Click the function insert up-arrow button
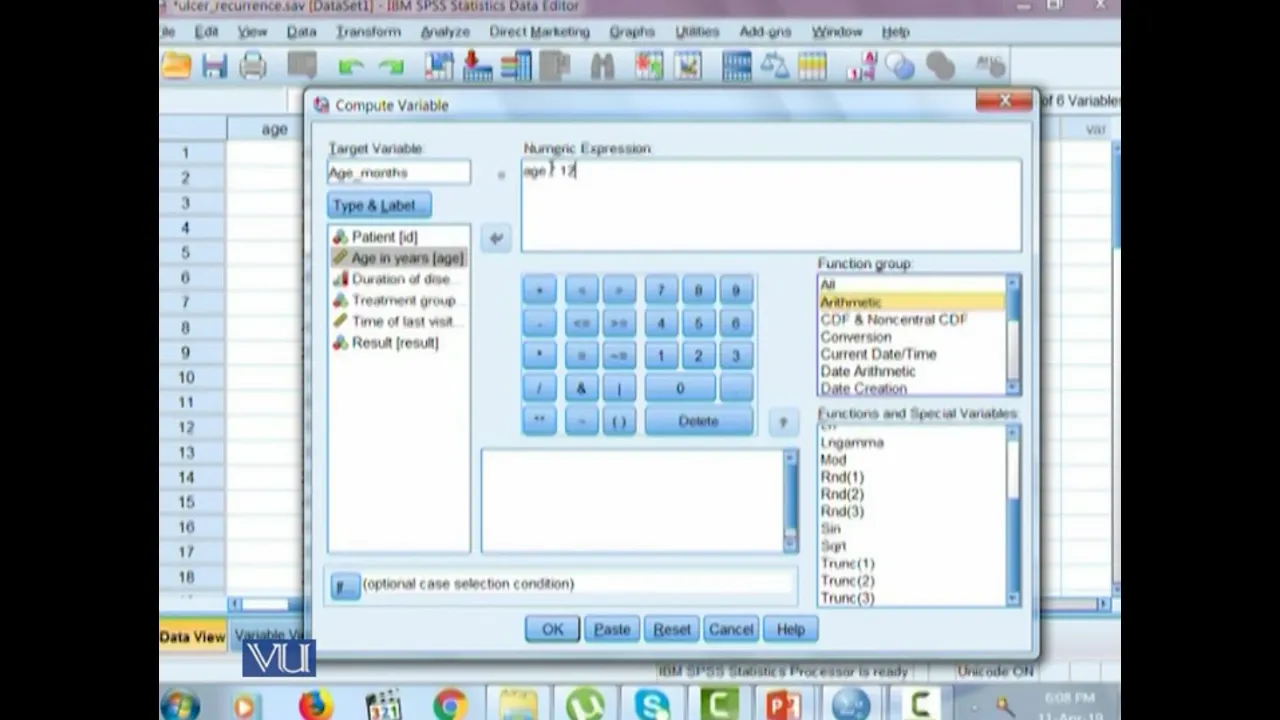The width and height of the screenshot is (1280, 720). (783, 422)
